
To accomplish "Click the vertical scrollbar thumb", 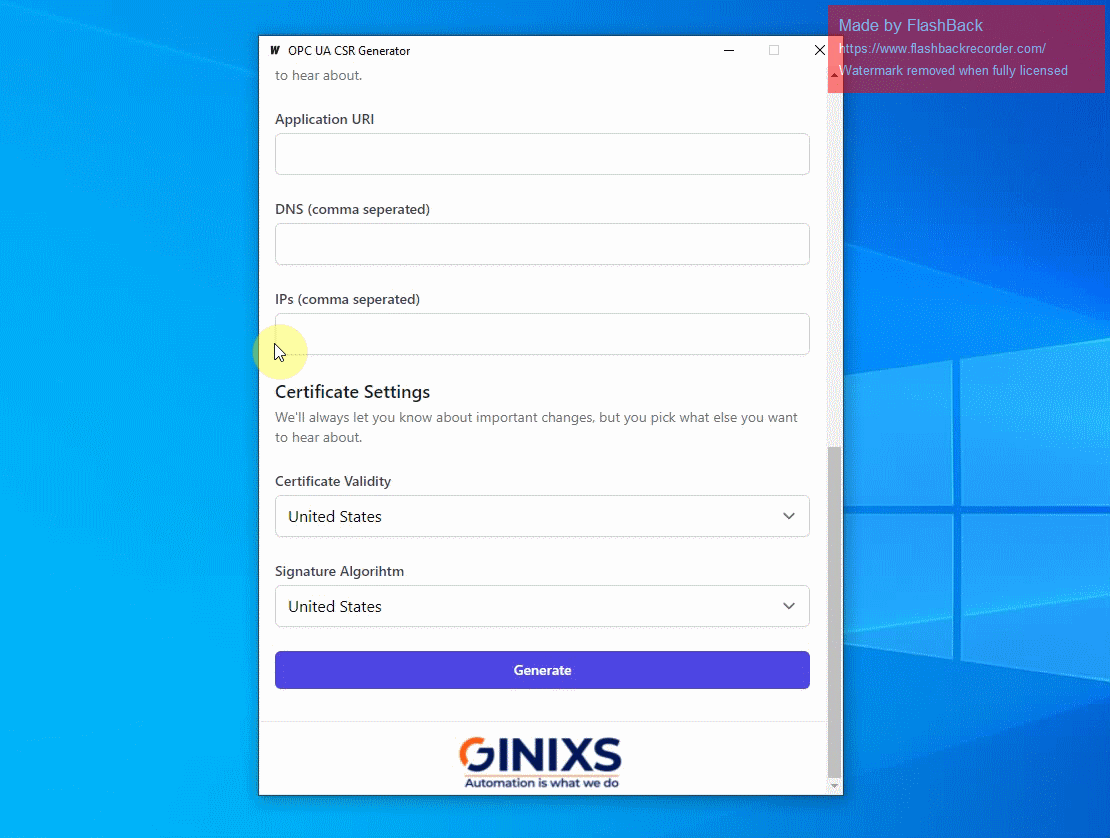I will click(835, 612).
